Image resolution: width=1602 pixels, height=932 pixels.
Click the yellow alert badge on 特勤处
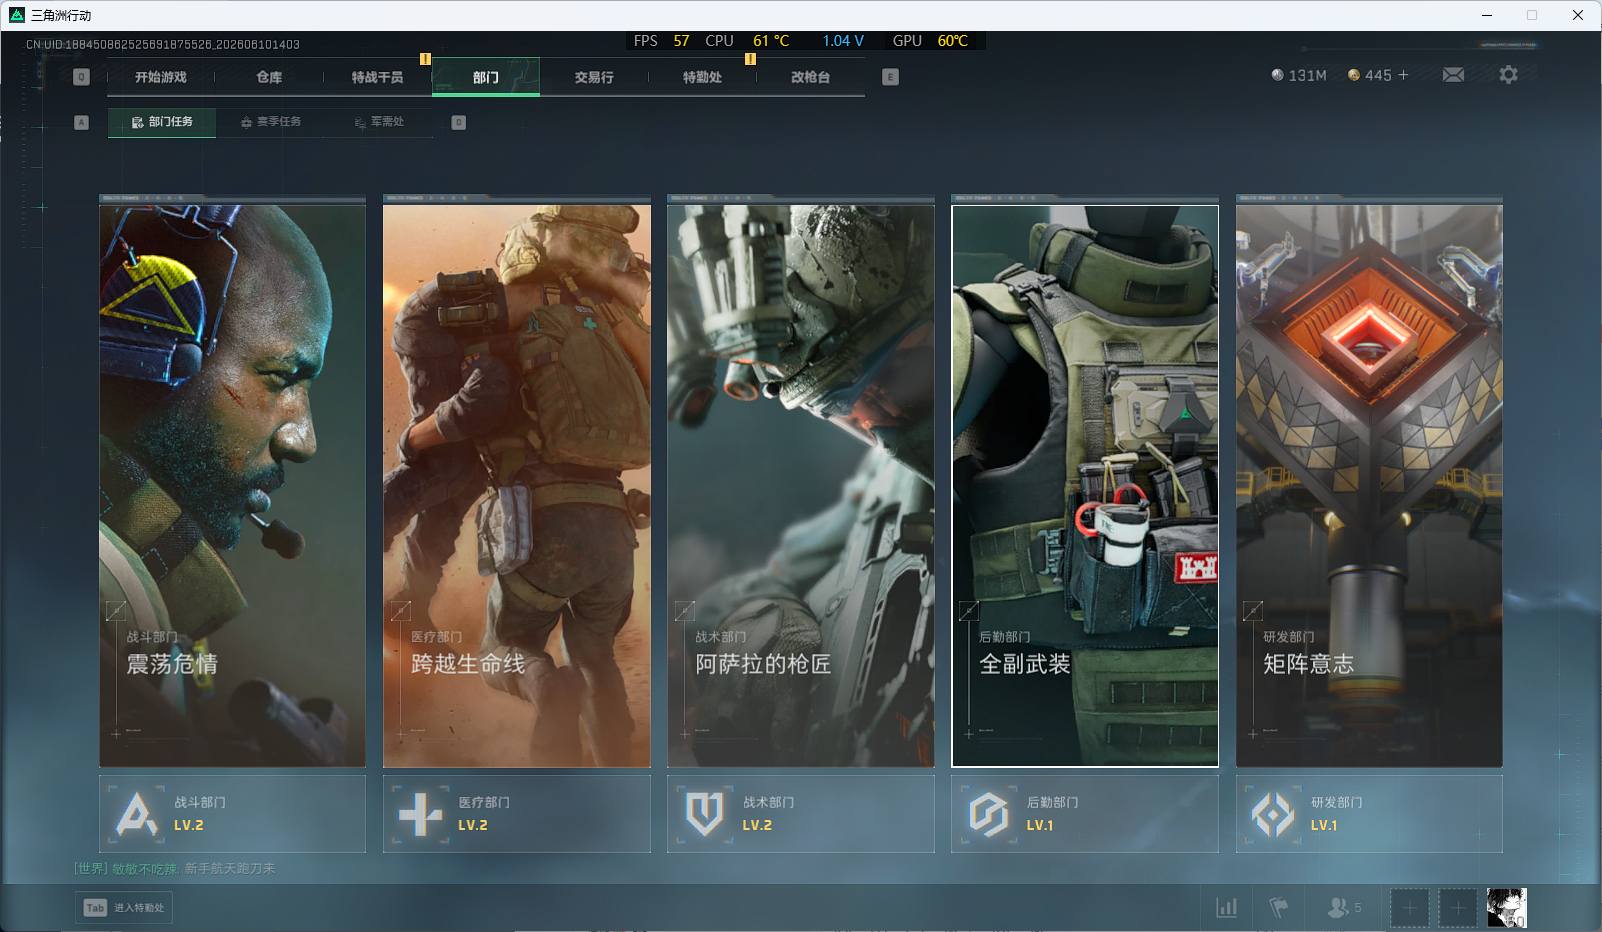pos(750,59)
